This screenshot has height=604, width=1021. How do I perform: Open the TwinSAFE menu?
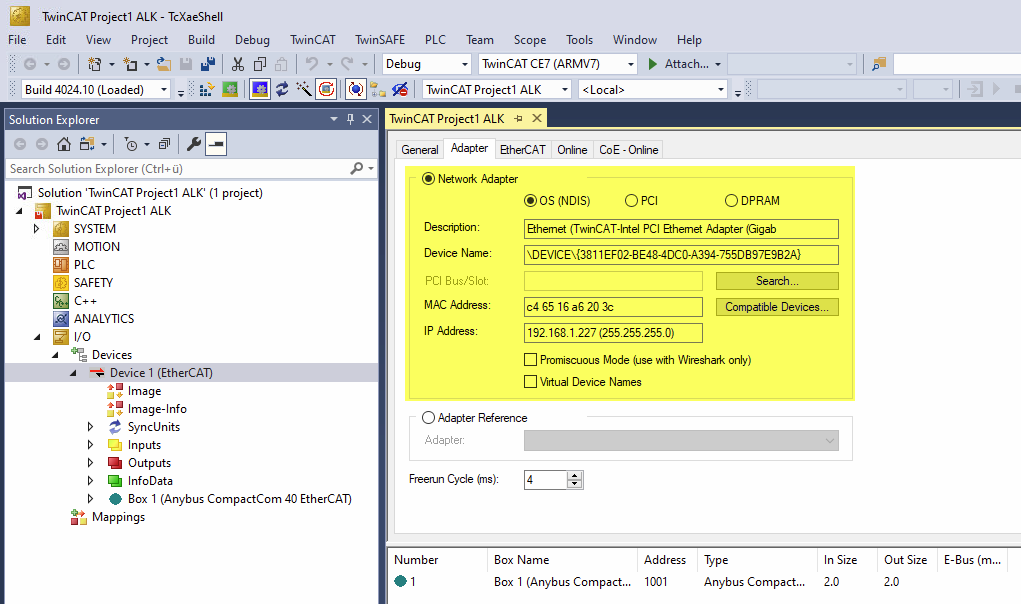click(x=380, y=40)
